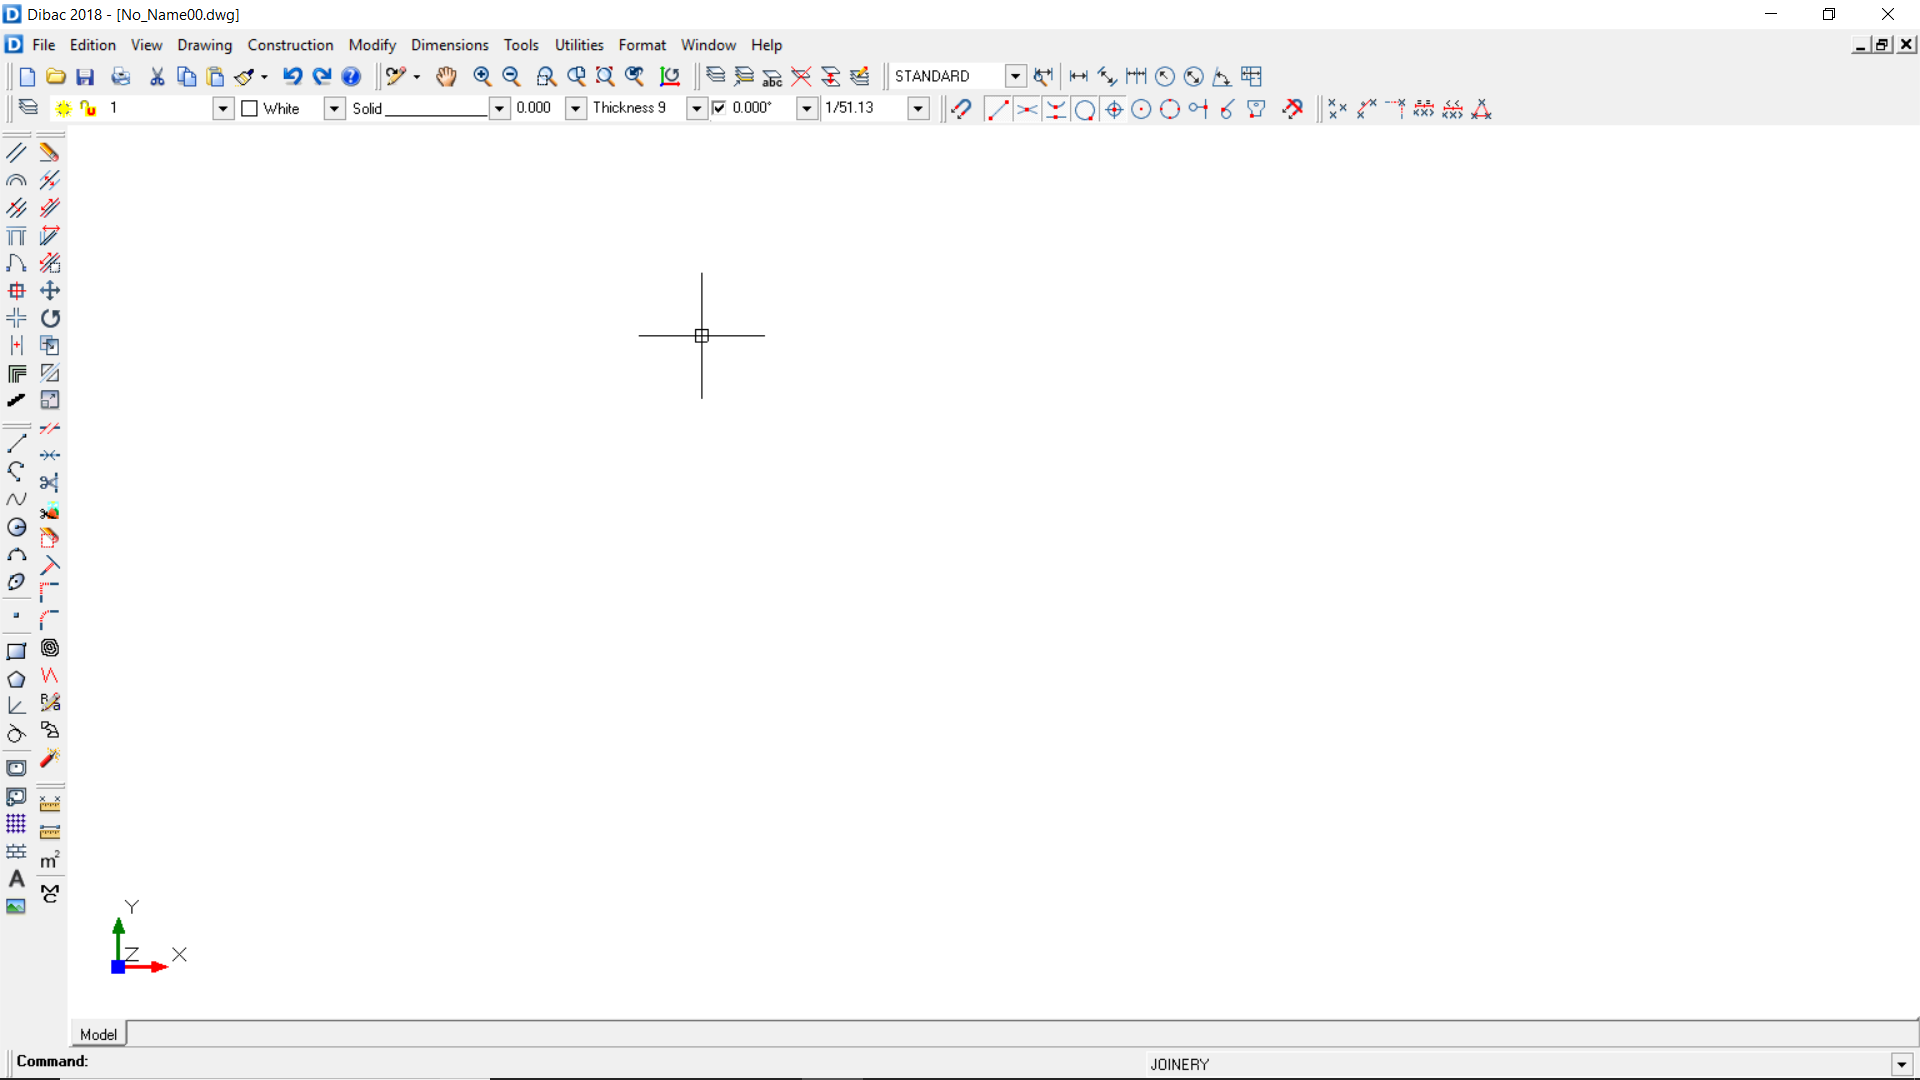Toggle the angle checkbox beside 0.000°
The height and width of the screenshot is (1080, 1920).
(719, 108)
